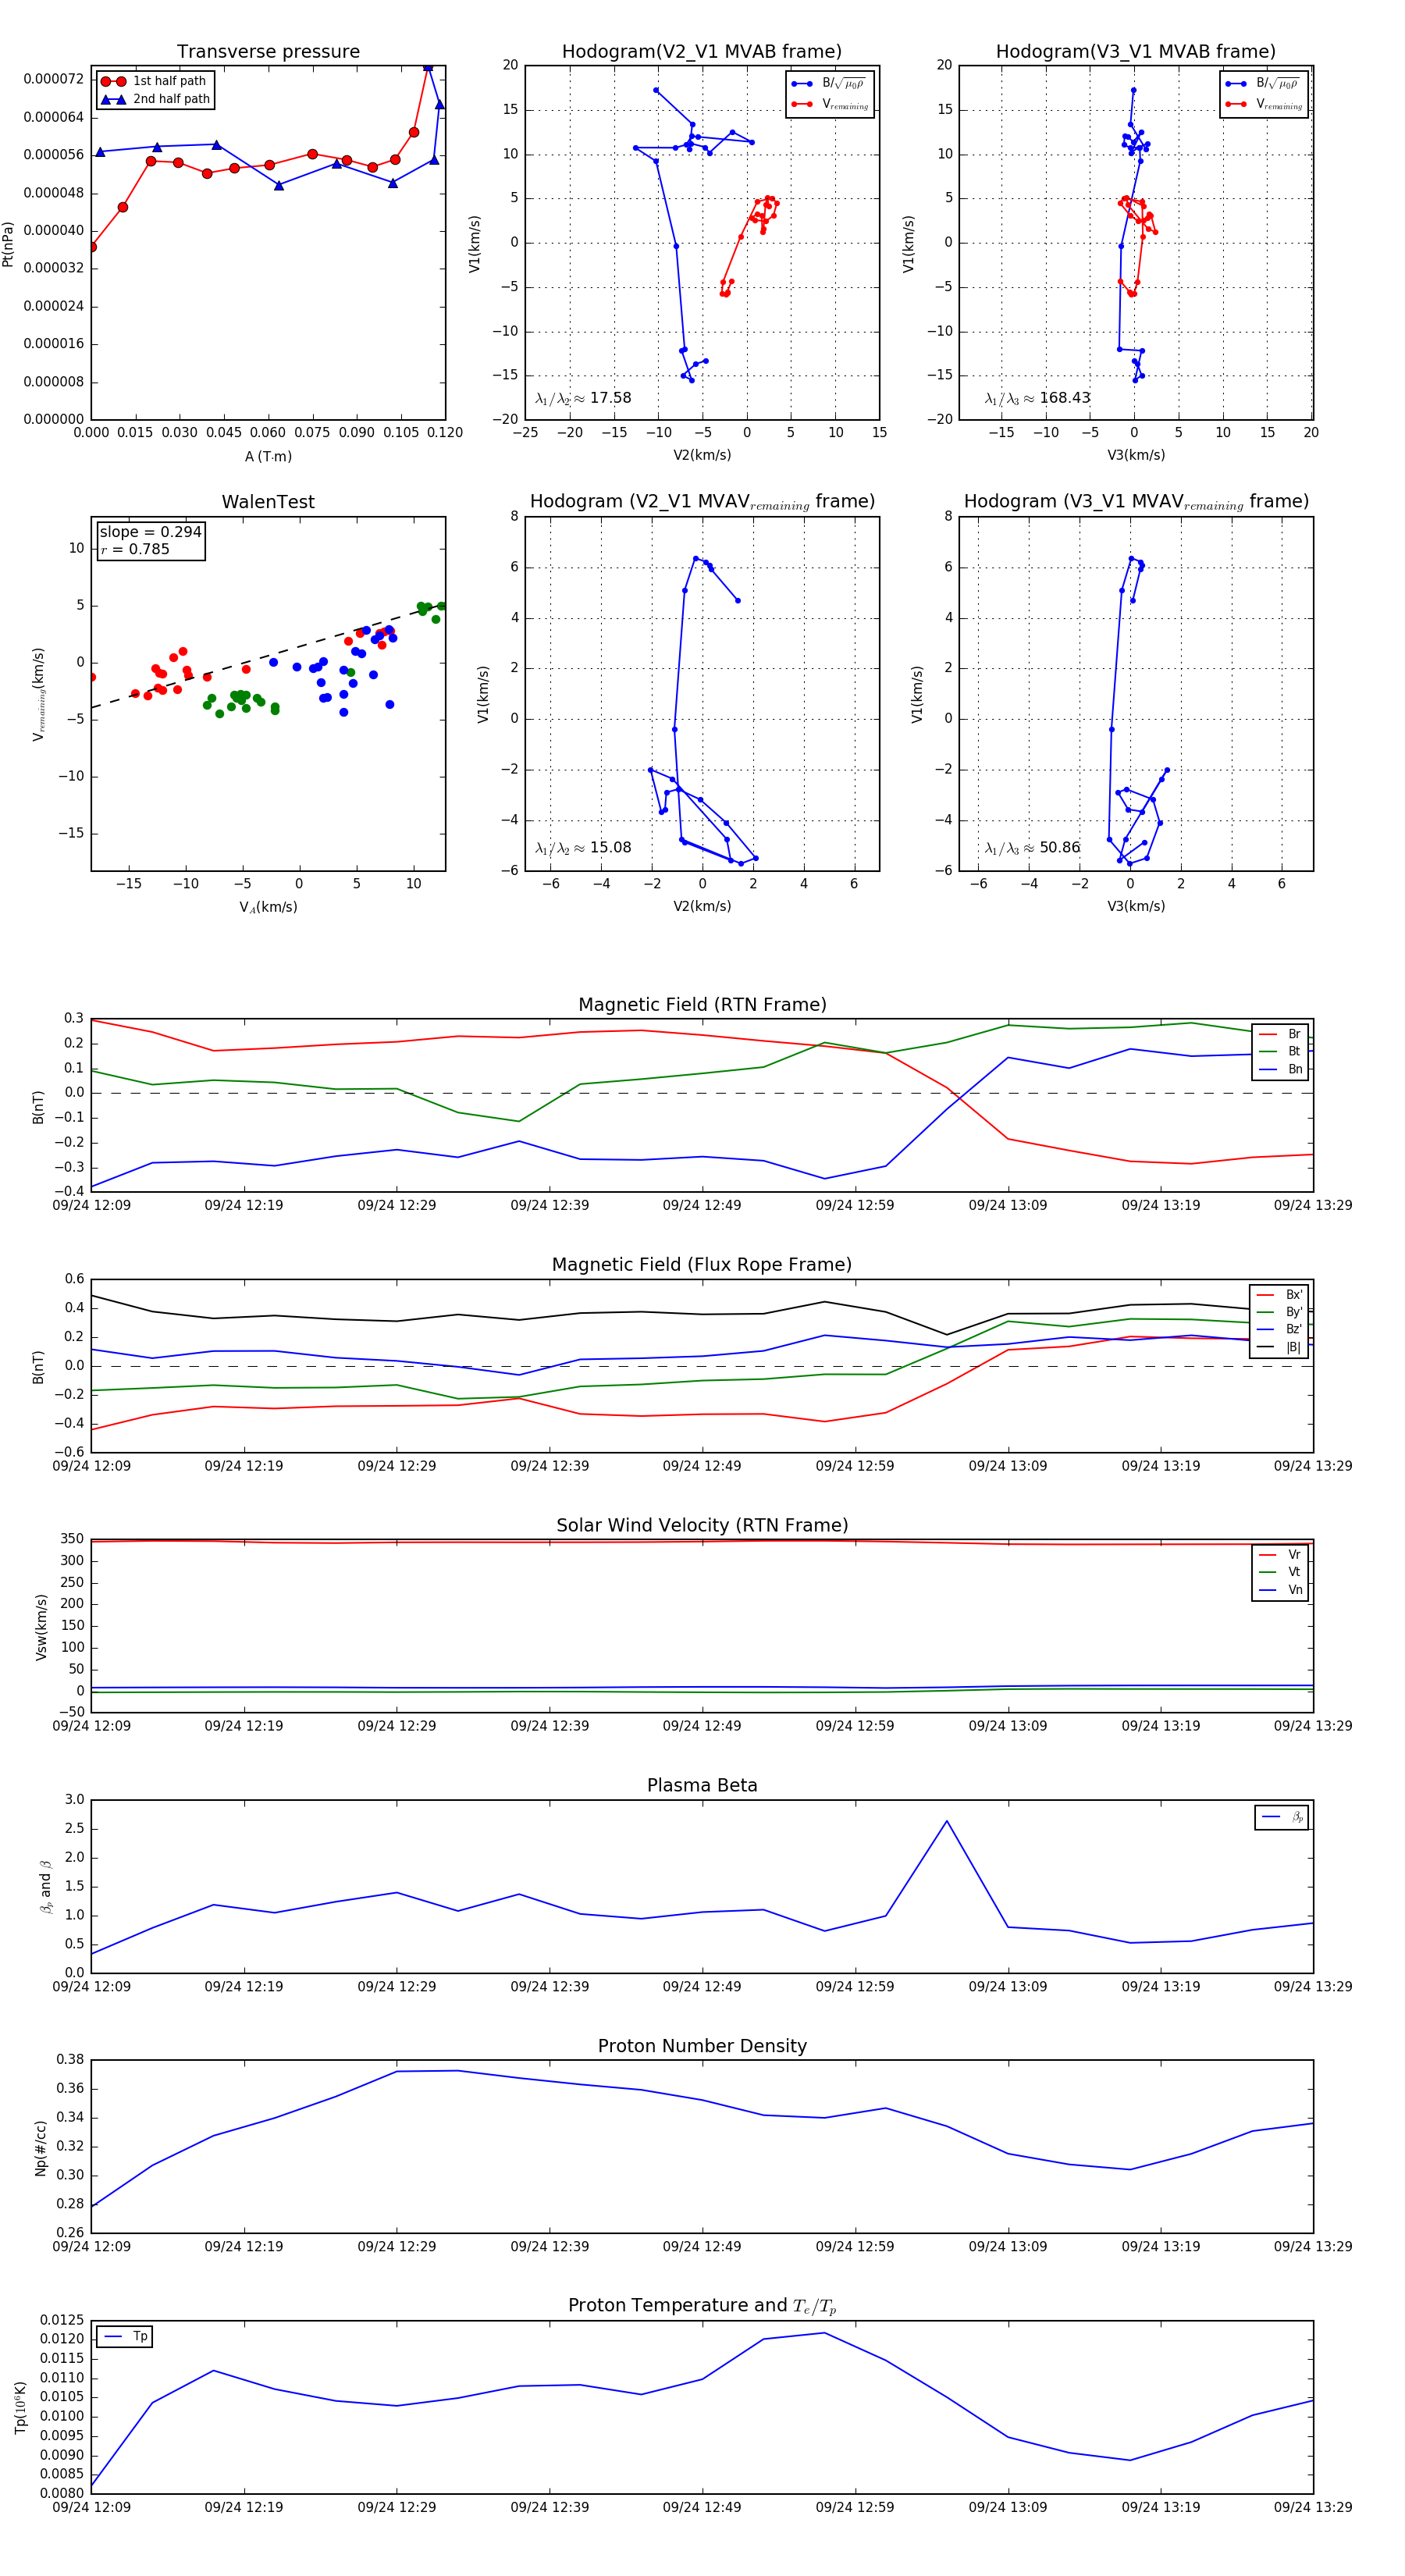Click 'Vsw(km/s)' y-axis label

pyautogui.click(x=41, y=1628)
